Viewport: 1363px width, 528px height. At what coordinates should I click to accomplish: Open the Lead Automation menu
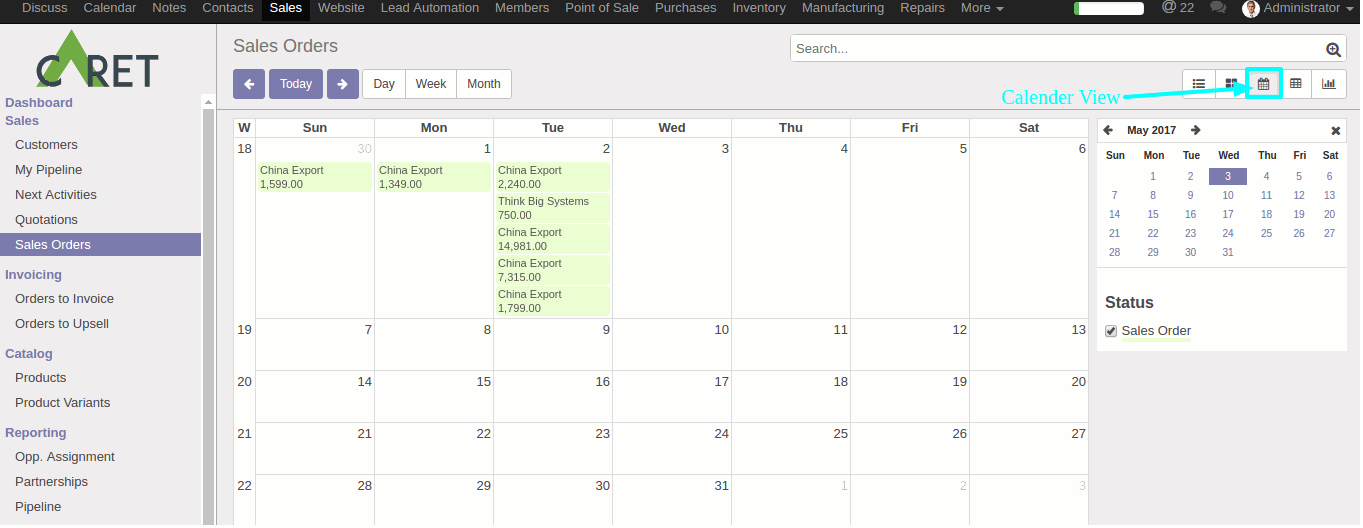[430, 8]
